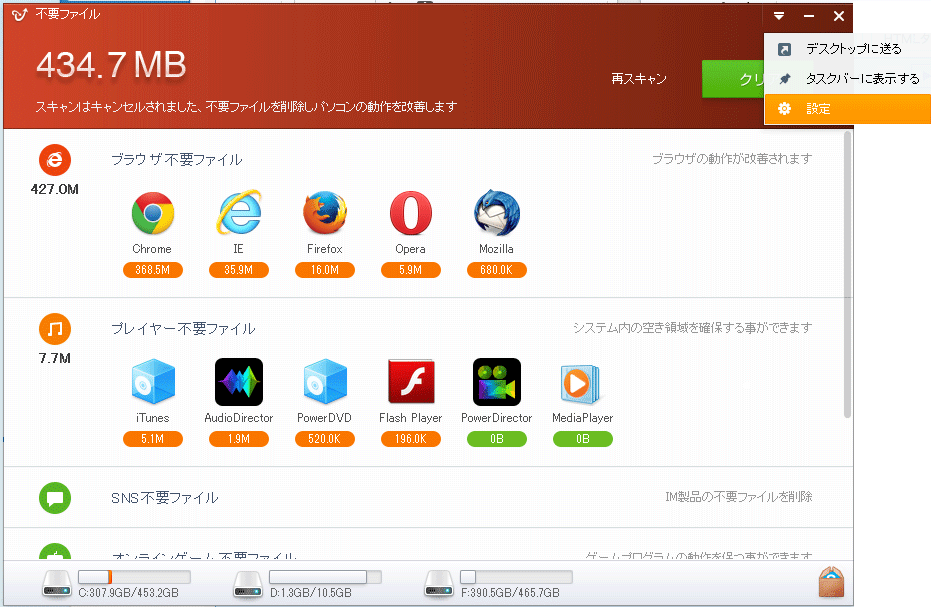The image size is (931, 607).
Task: Select the MediaPlayer icon
Action: pyautogui.click(x=580, y=384)
